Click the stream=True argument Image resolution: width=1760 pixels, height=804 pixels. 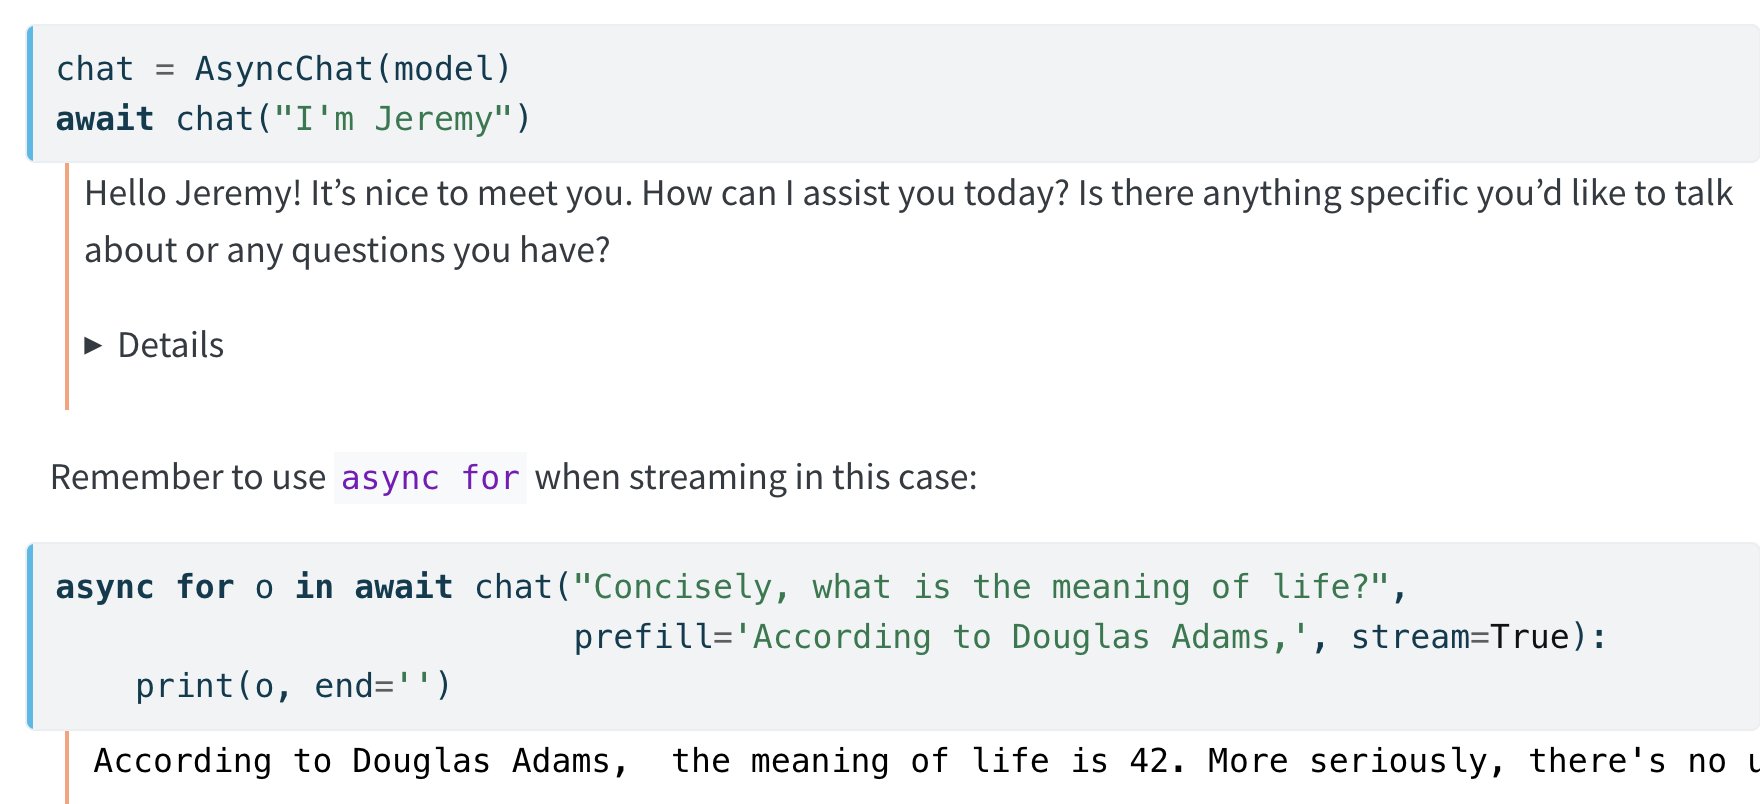[x=1461, y=637]
